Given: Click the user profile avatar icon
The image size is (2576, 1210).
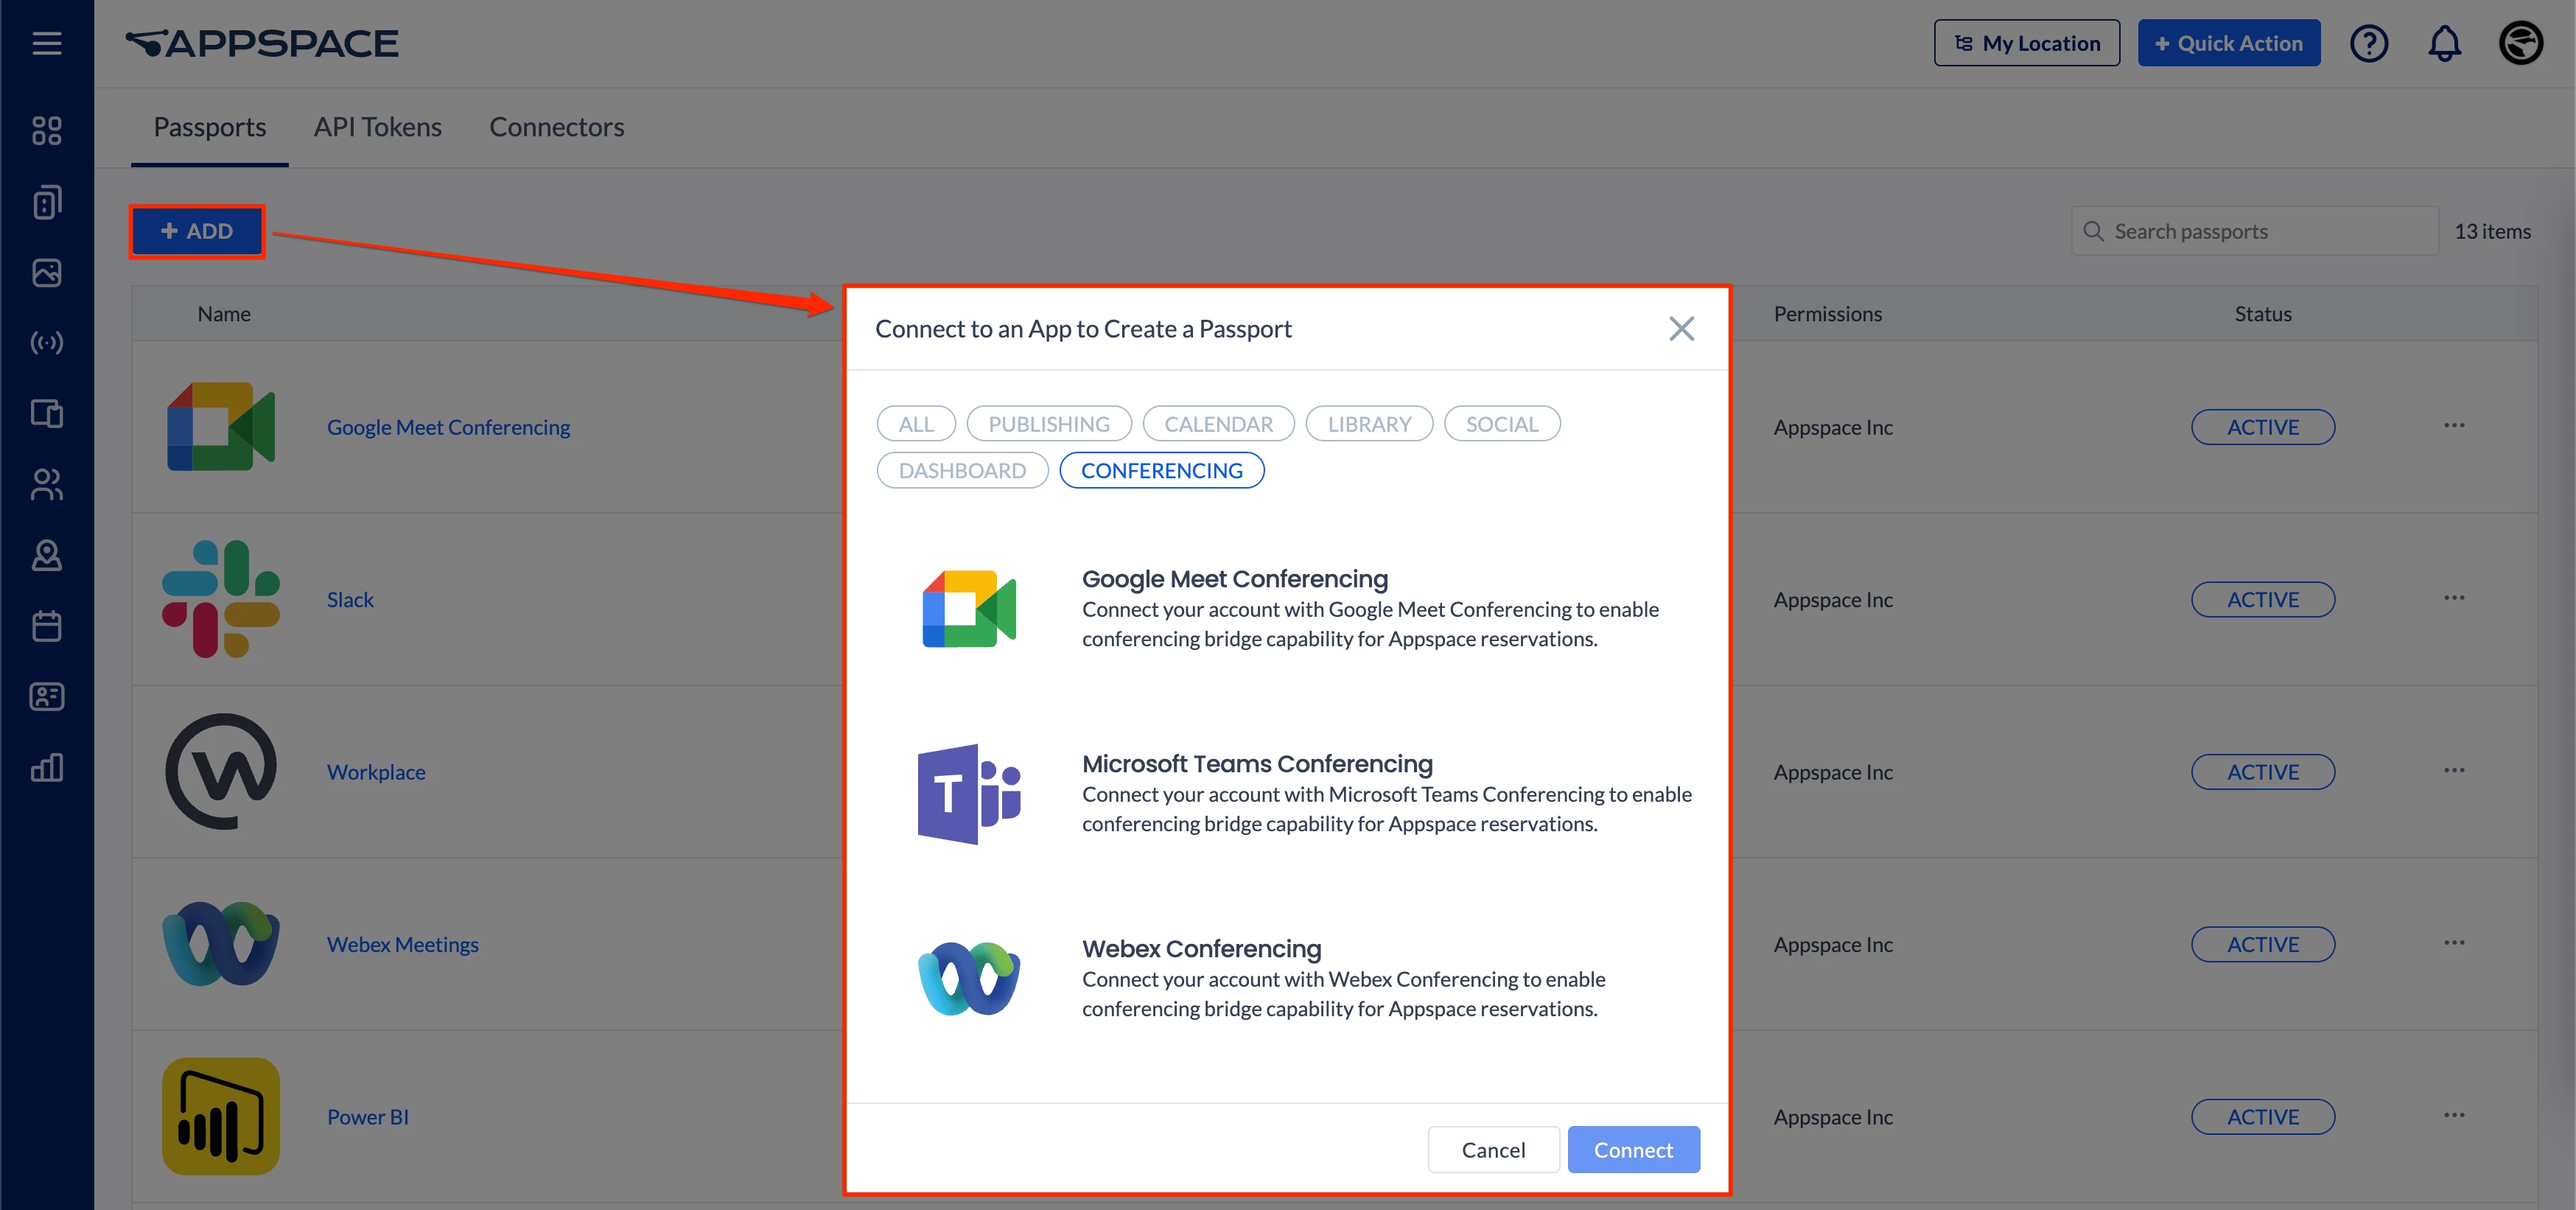Looking at the screenshot, I should [2520, 43].
